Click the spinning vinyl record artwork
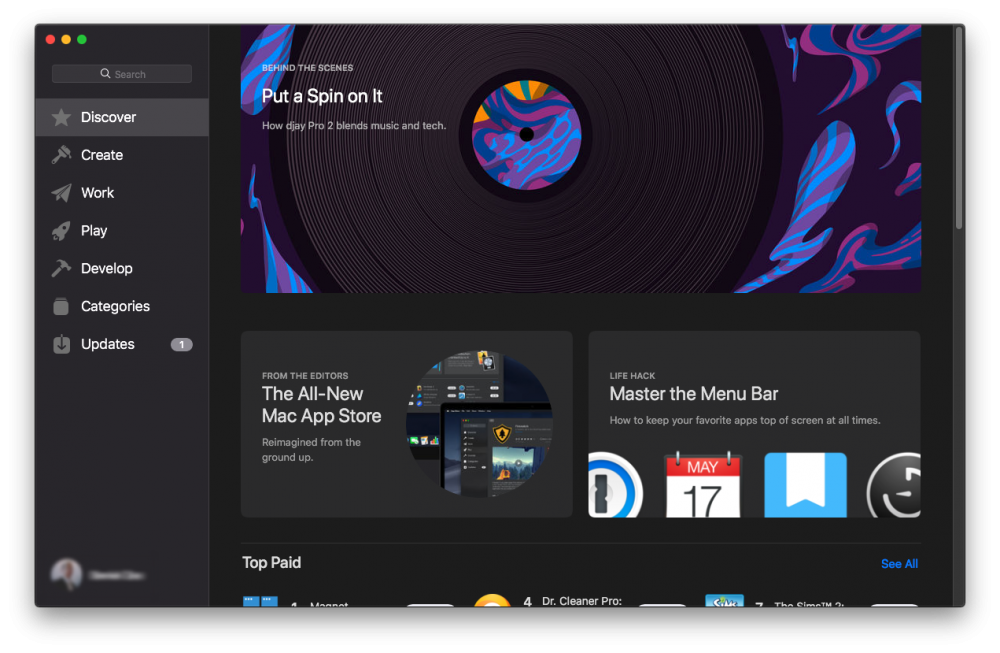Image resolution: width=1000 pixels, height=653 pixels. pos(527,135)
